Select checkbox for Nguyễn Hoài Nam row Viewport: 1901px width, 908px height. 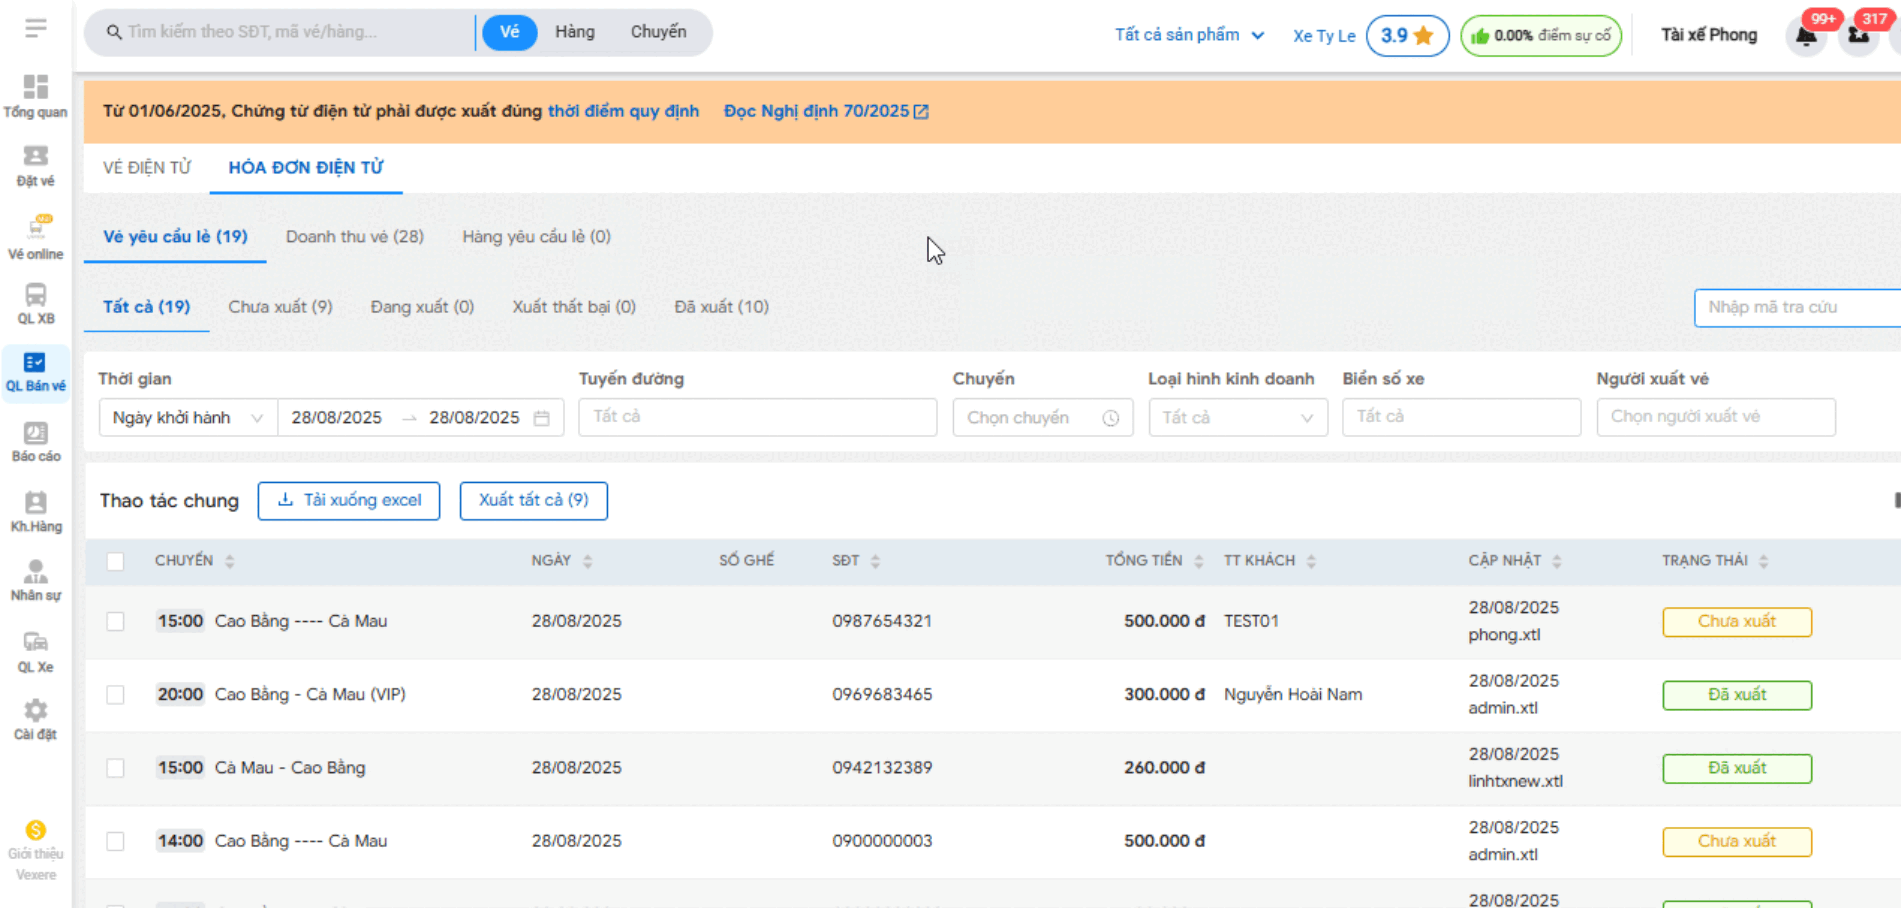116,695
